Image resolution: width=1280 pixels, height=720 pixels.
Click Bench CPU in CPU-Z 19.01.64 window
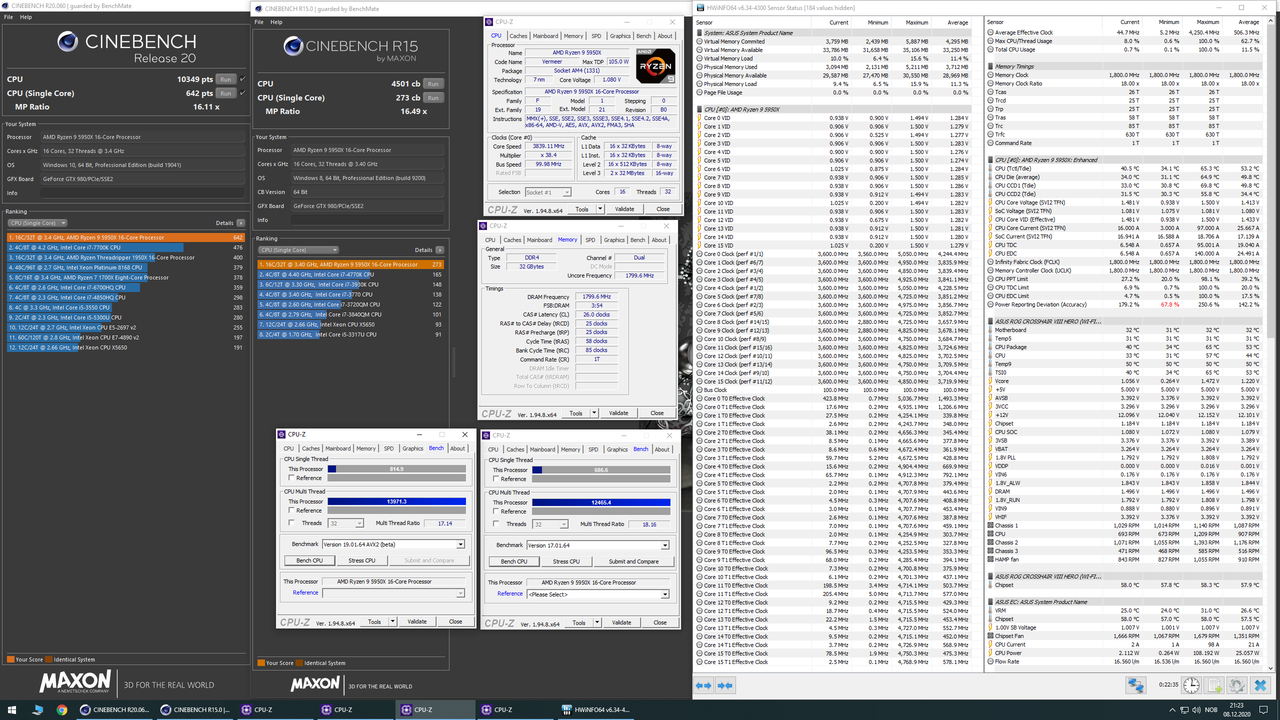pyautogui.click(x=309, y=561)
